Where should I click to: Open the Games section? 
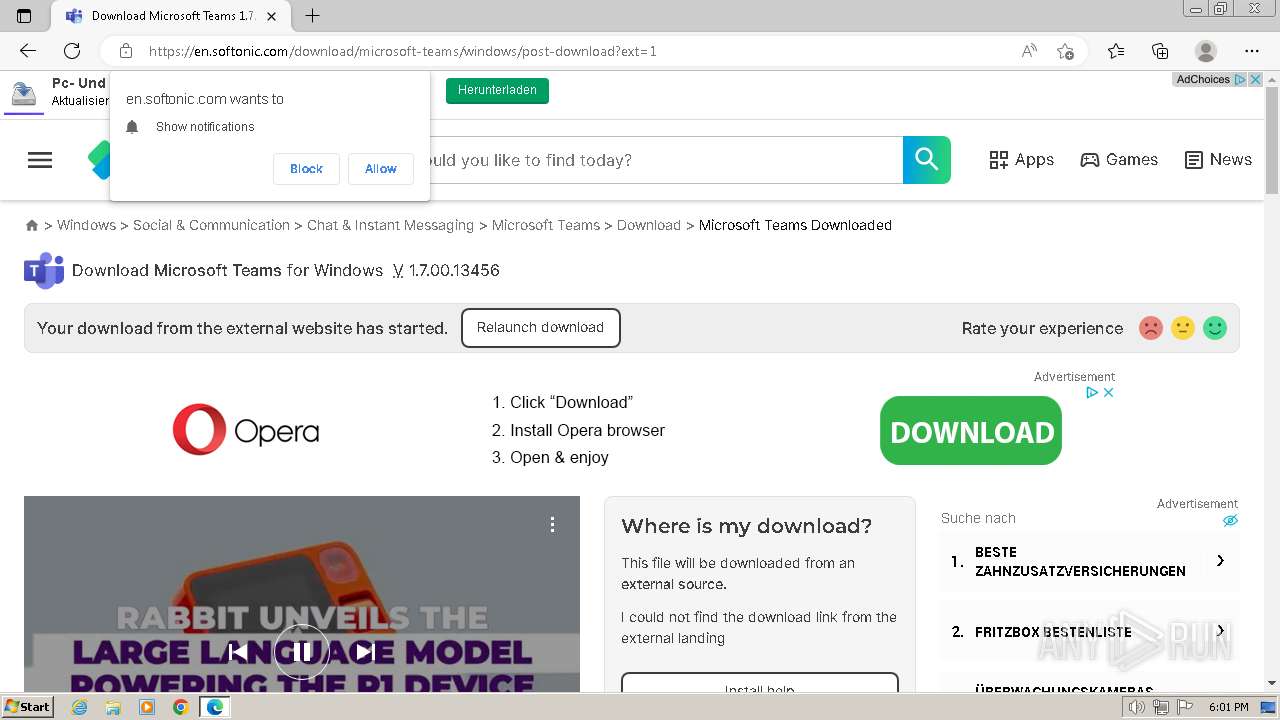[x=1119, y=160]
